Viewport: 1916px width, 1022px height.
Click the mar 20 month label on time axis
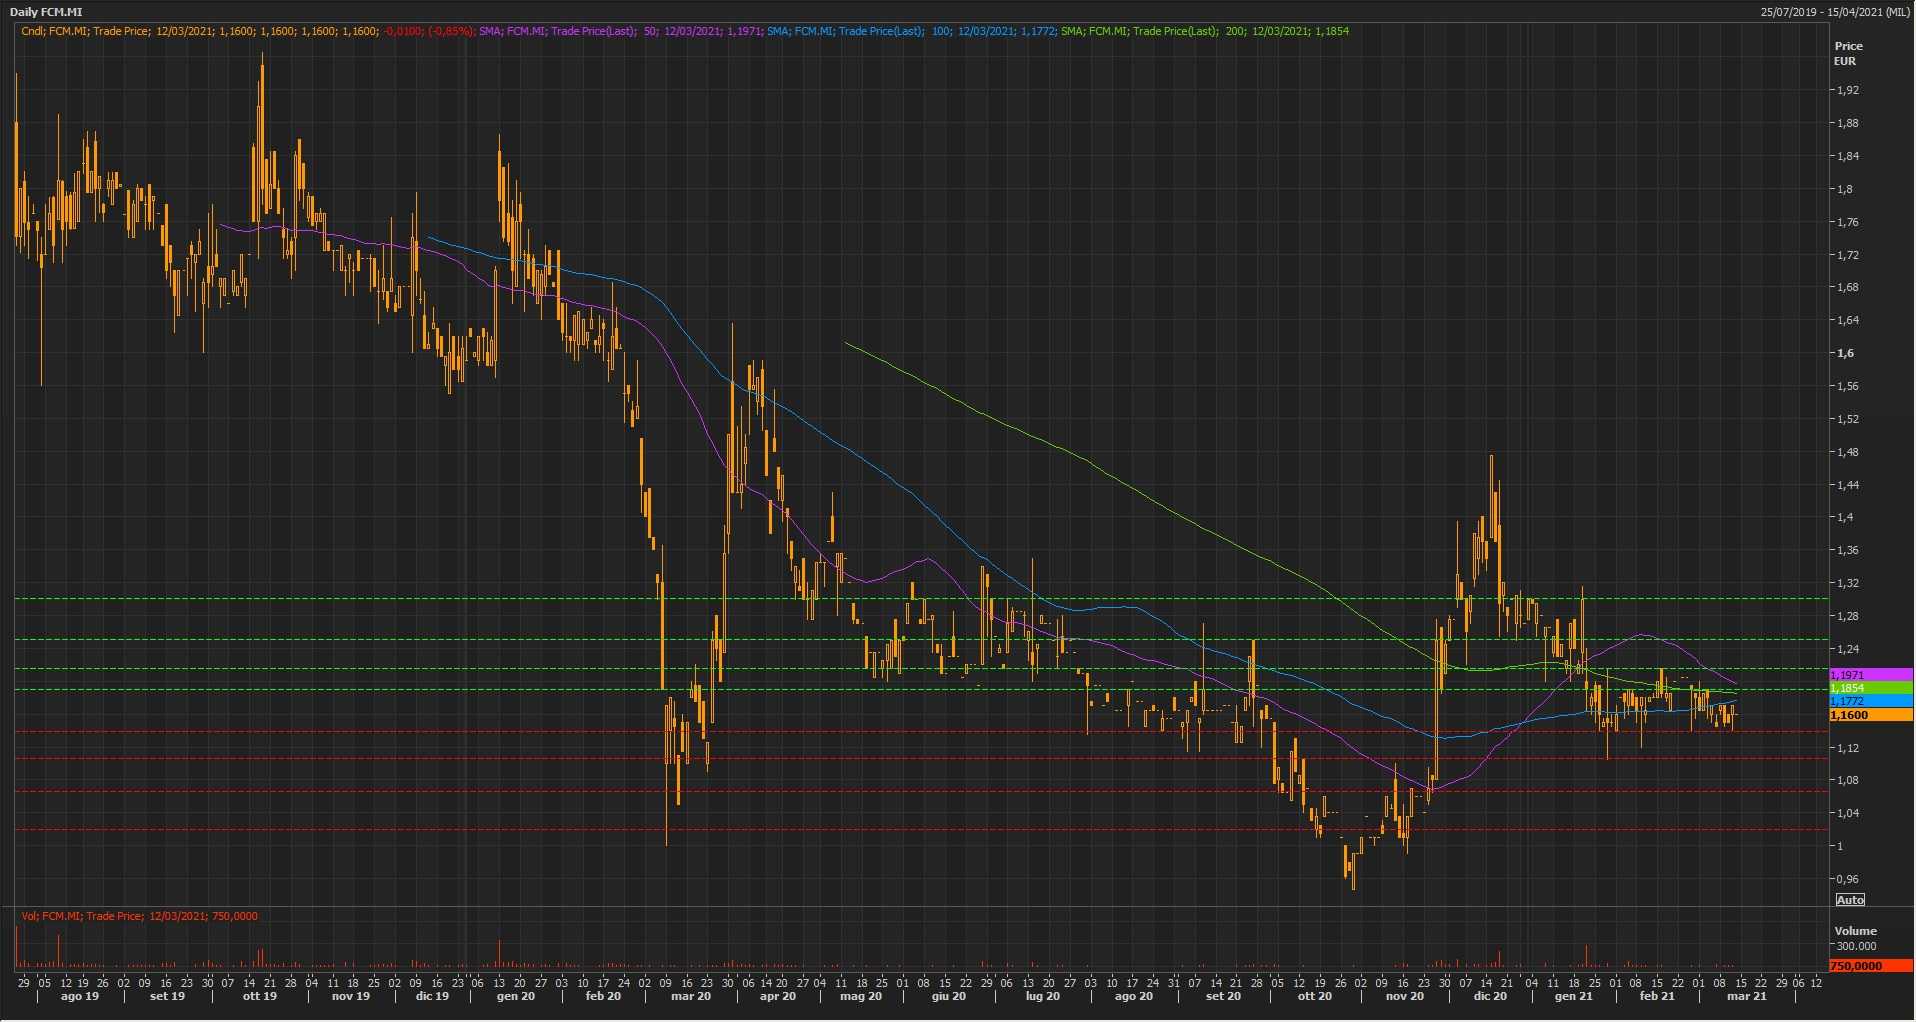coord(691,996)
